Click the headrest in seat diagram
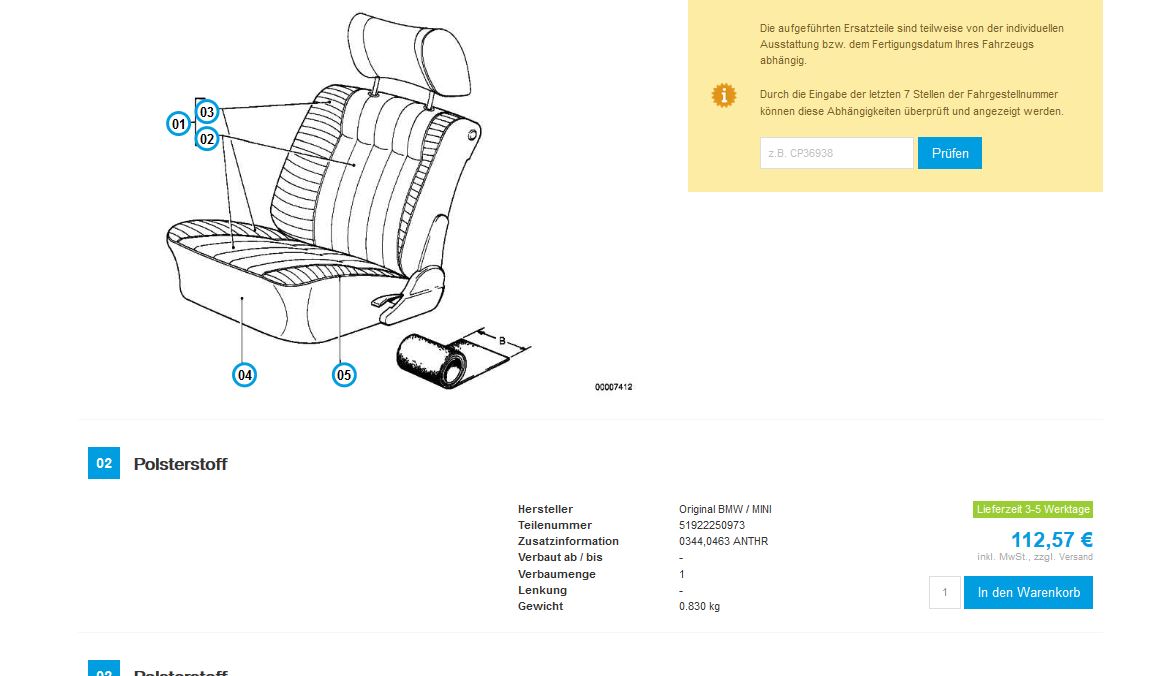1150x676 pixels. [x=408, y=56]
